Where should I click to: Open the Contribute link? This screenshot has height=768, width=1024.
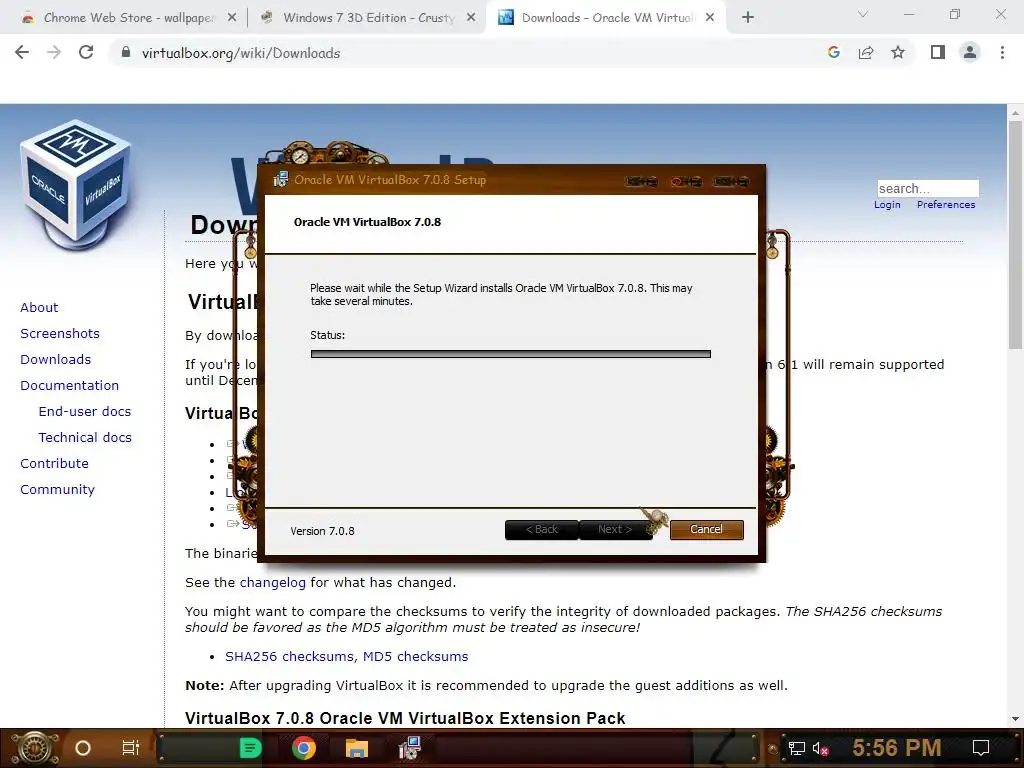54,464
